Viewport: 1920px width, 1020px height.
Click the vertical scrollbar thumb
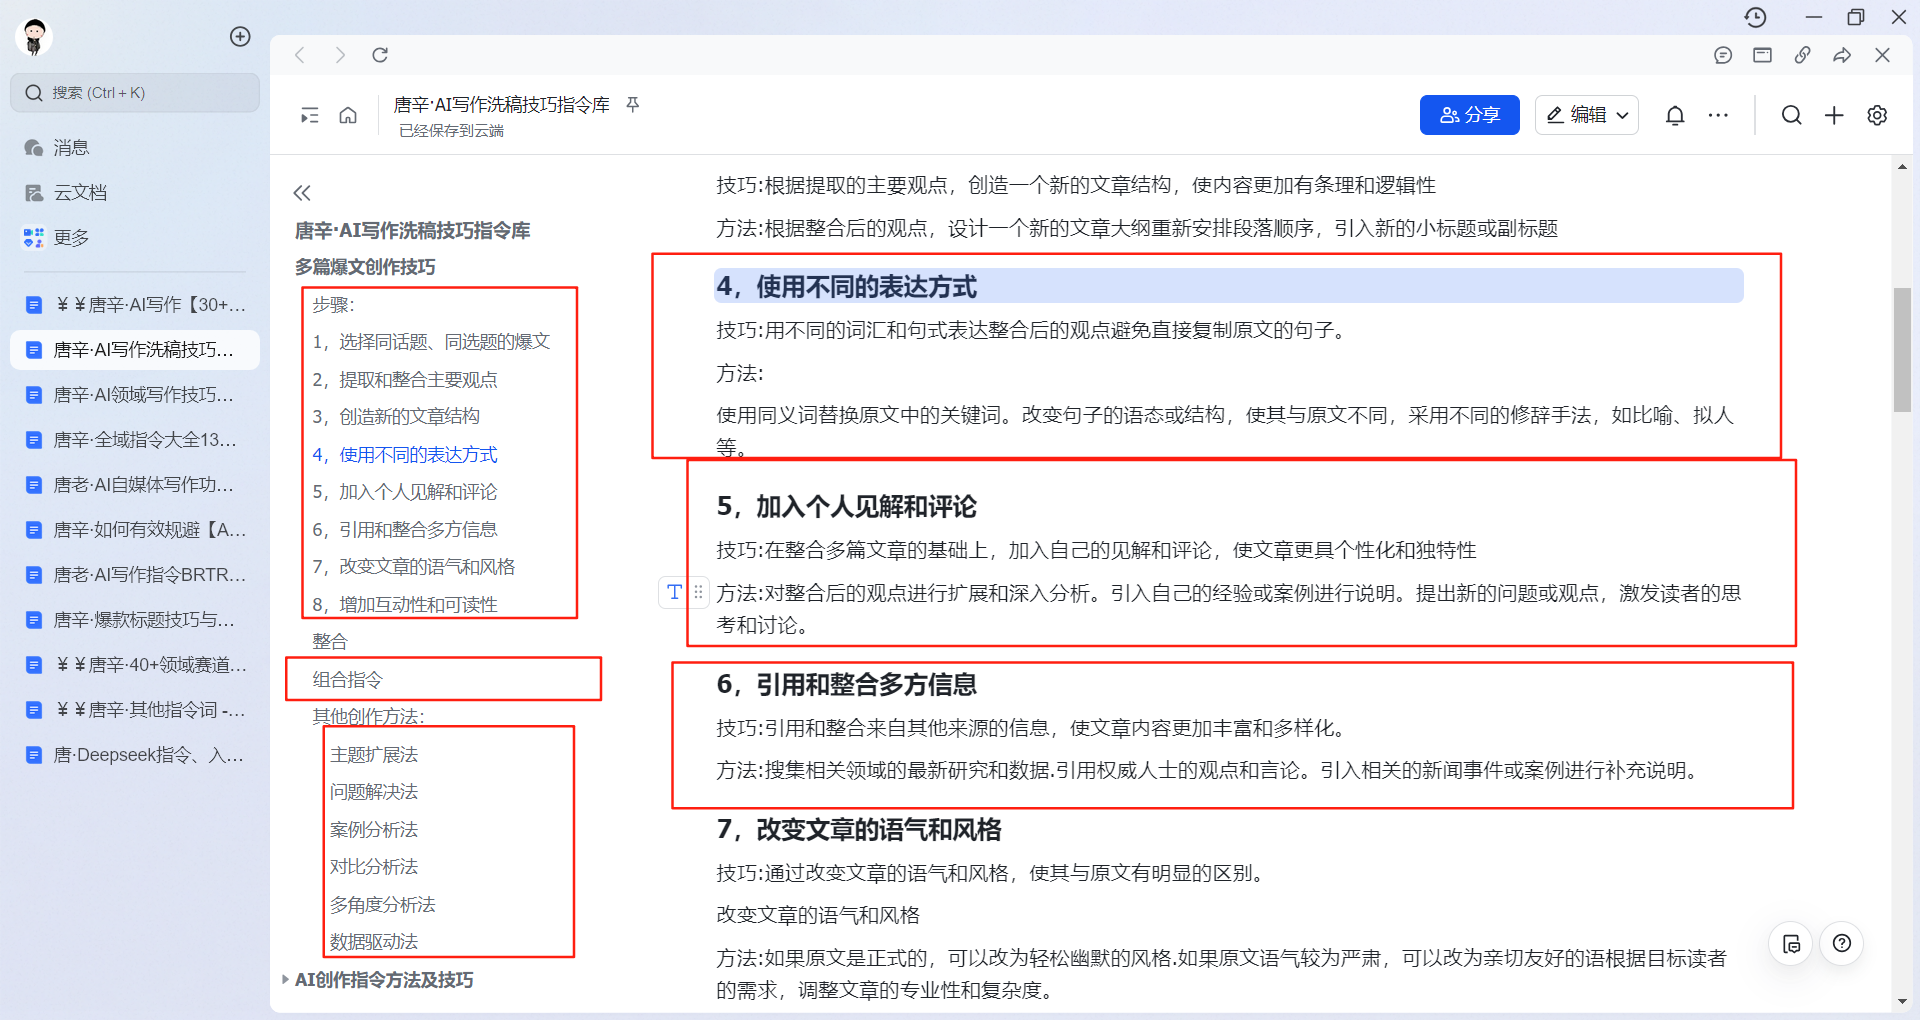click(x=1902, y=350)
